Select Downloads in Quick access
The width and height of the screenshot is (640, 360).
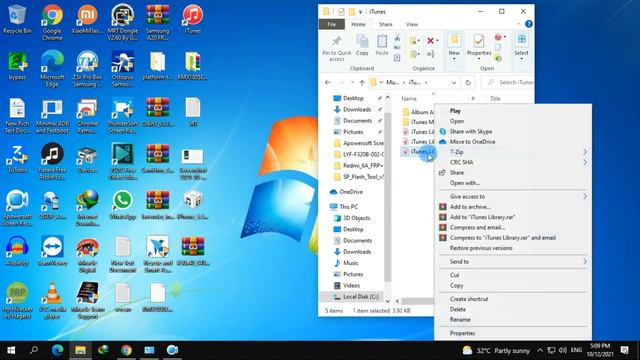tap(357, 109)
